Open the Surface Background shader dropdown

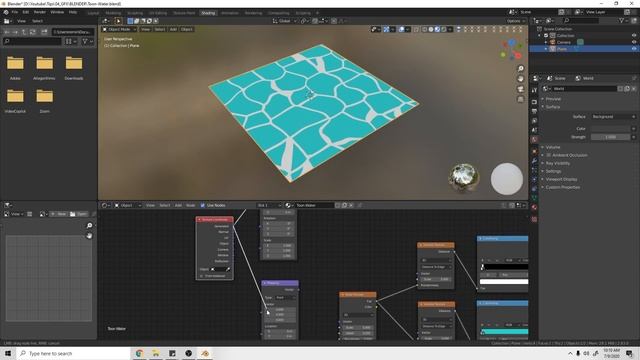[613, 117]
